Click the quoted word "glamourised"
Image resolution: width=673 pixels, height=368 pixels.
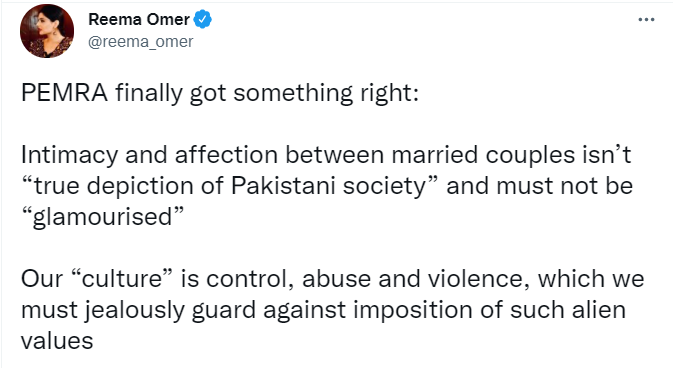coord(102,217)
